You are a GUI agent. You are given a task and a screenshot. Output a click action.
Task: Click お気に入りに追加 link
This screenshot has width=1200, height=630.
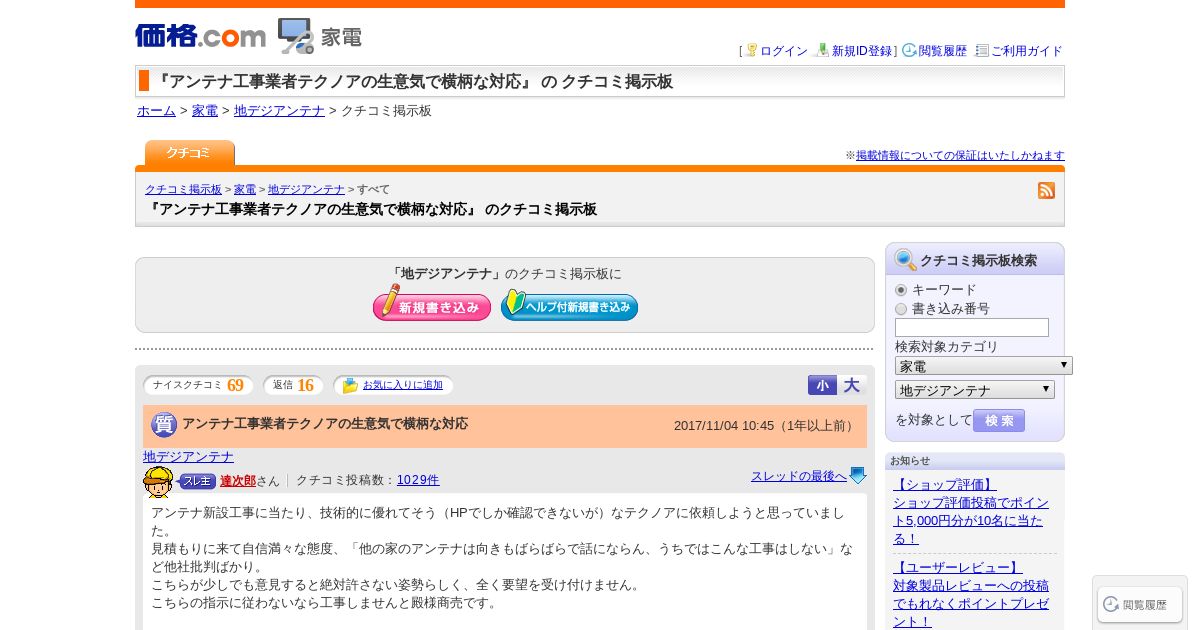coord(402,385)
